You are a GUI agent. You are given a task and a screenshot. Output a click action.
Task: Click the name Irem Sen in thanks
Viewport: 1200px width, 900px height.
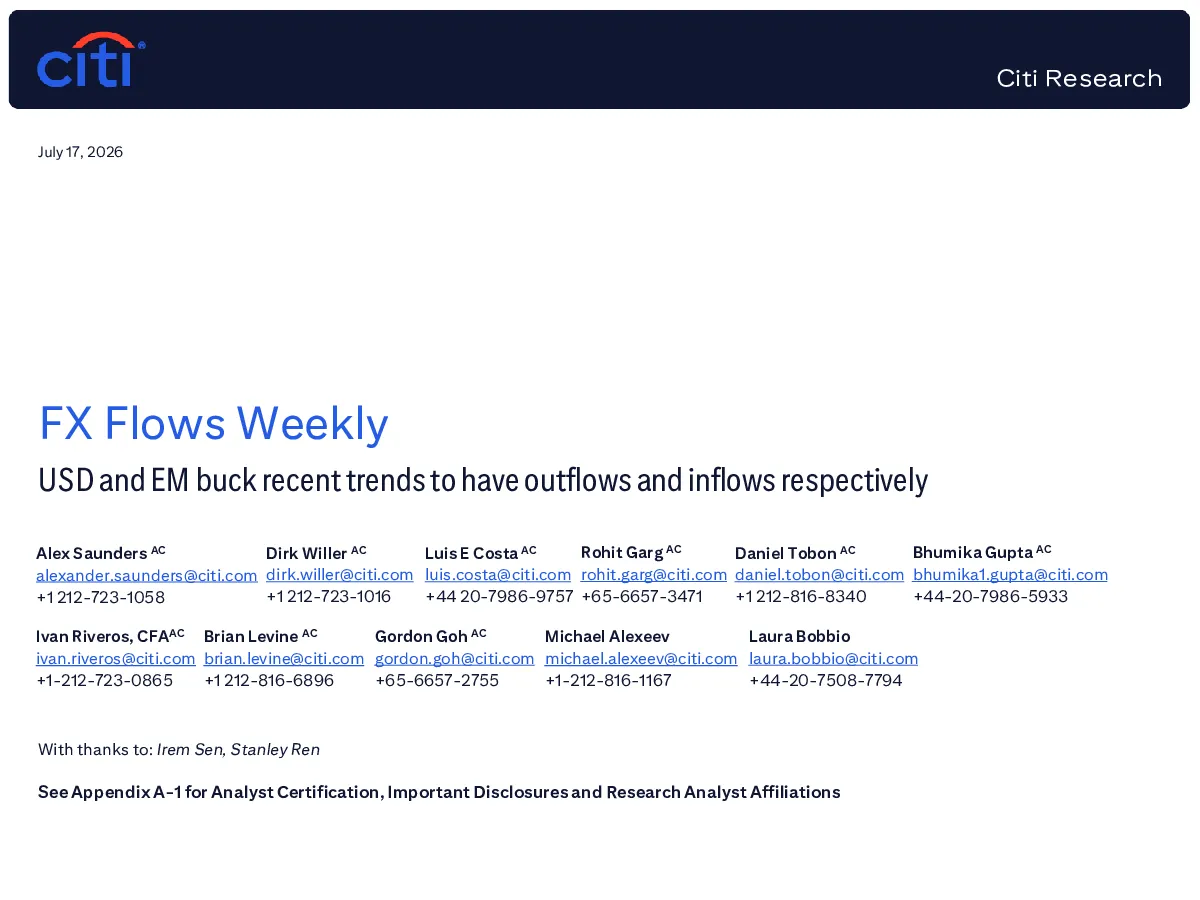[x=189, y=749]
